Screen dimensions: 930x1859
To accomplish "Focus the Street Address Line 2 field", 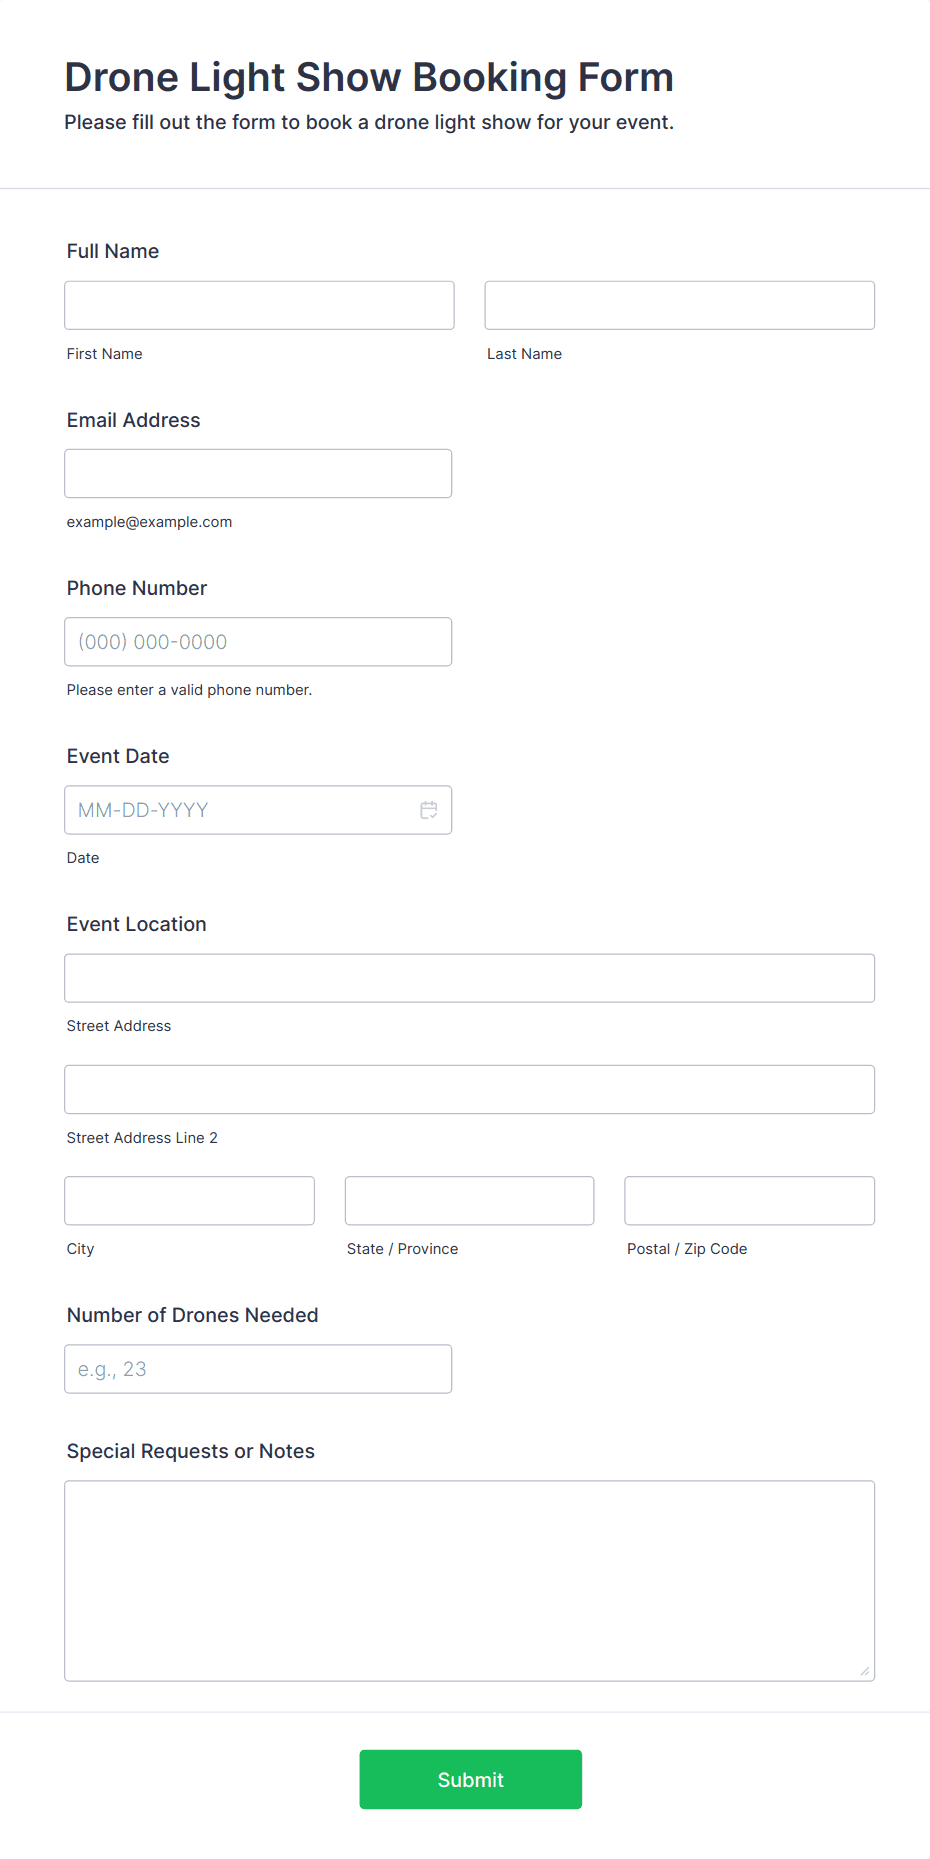I will [469, 1089].
